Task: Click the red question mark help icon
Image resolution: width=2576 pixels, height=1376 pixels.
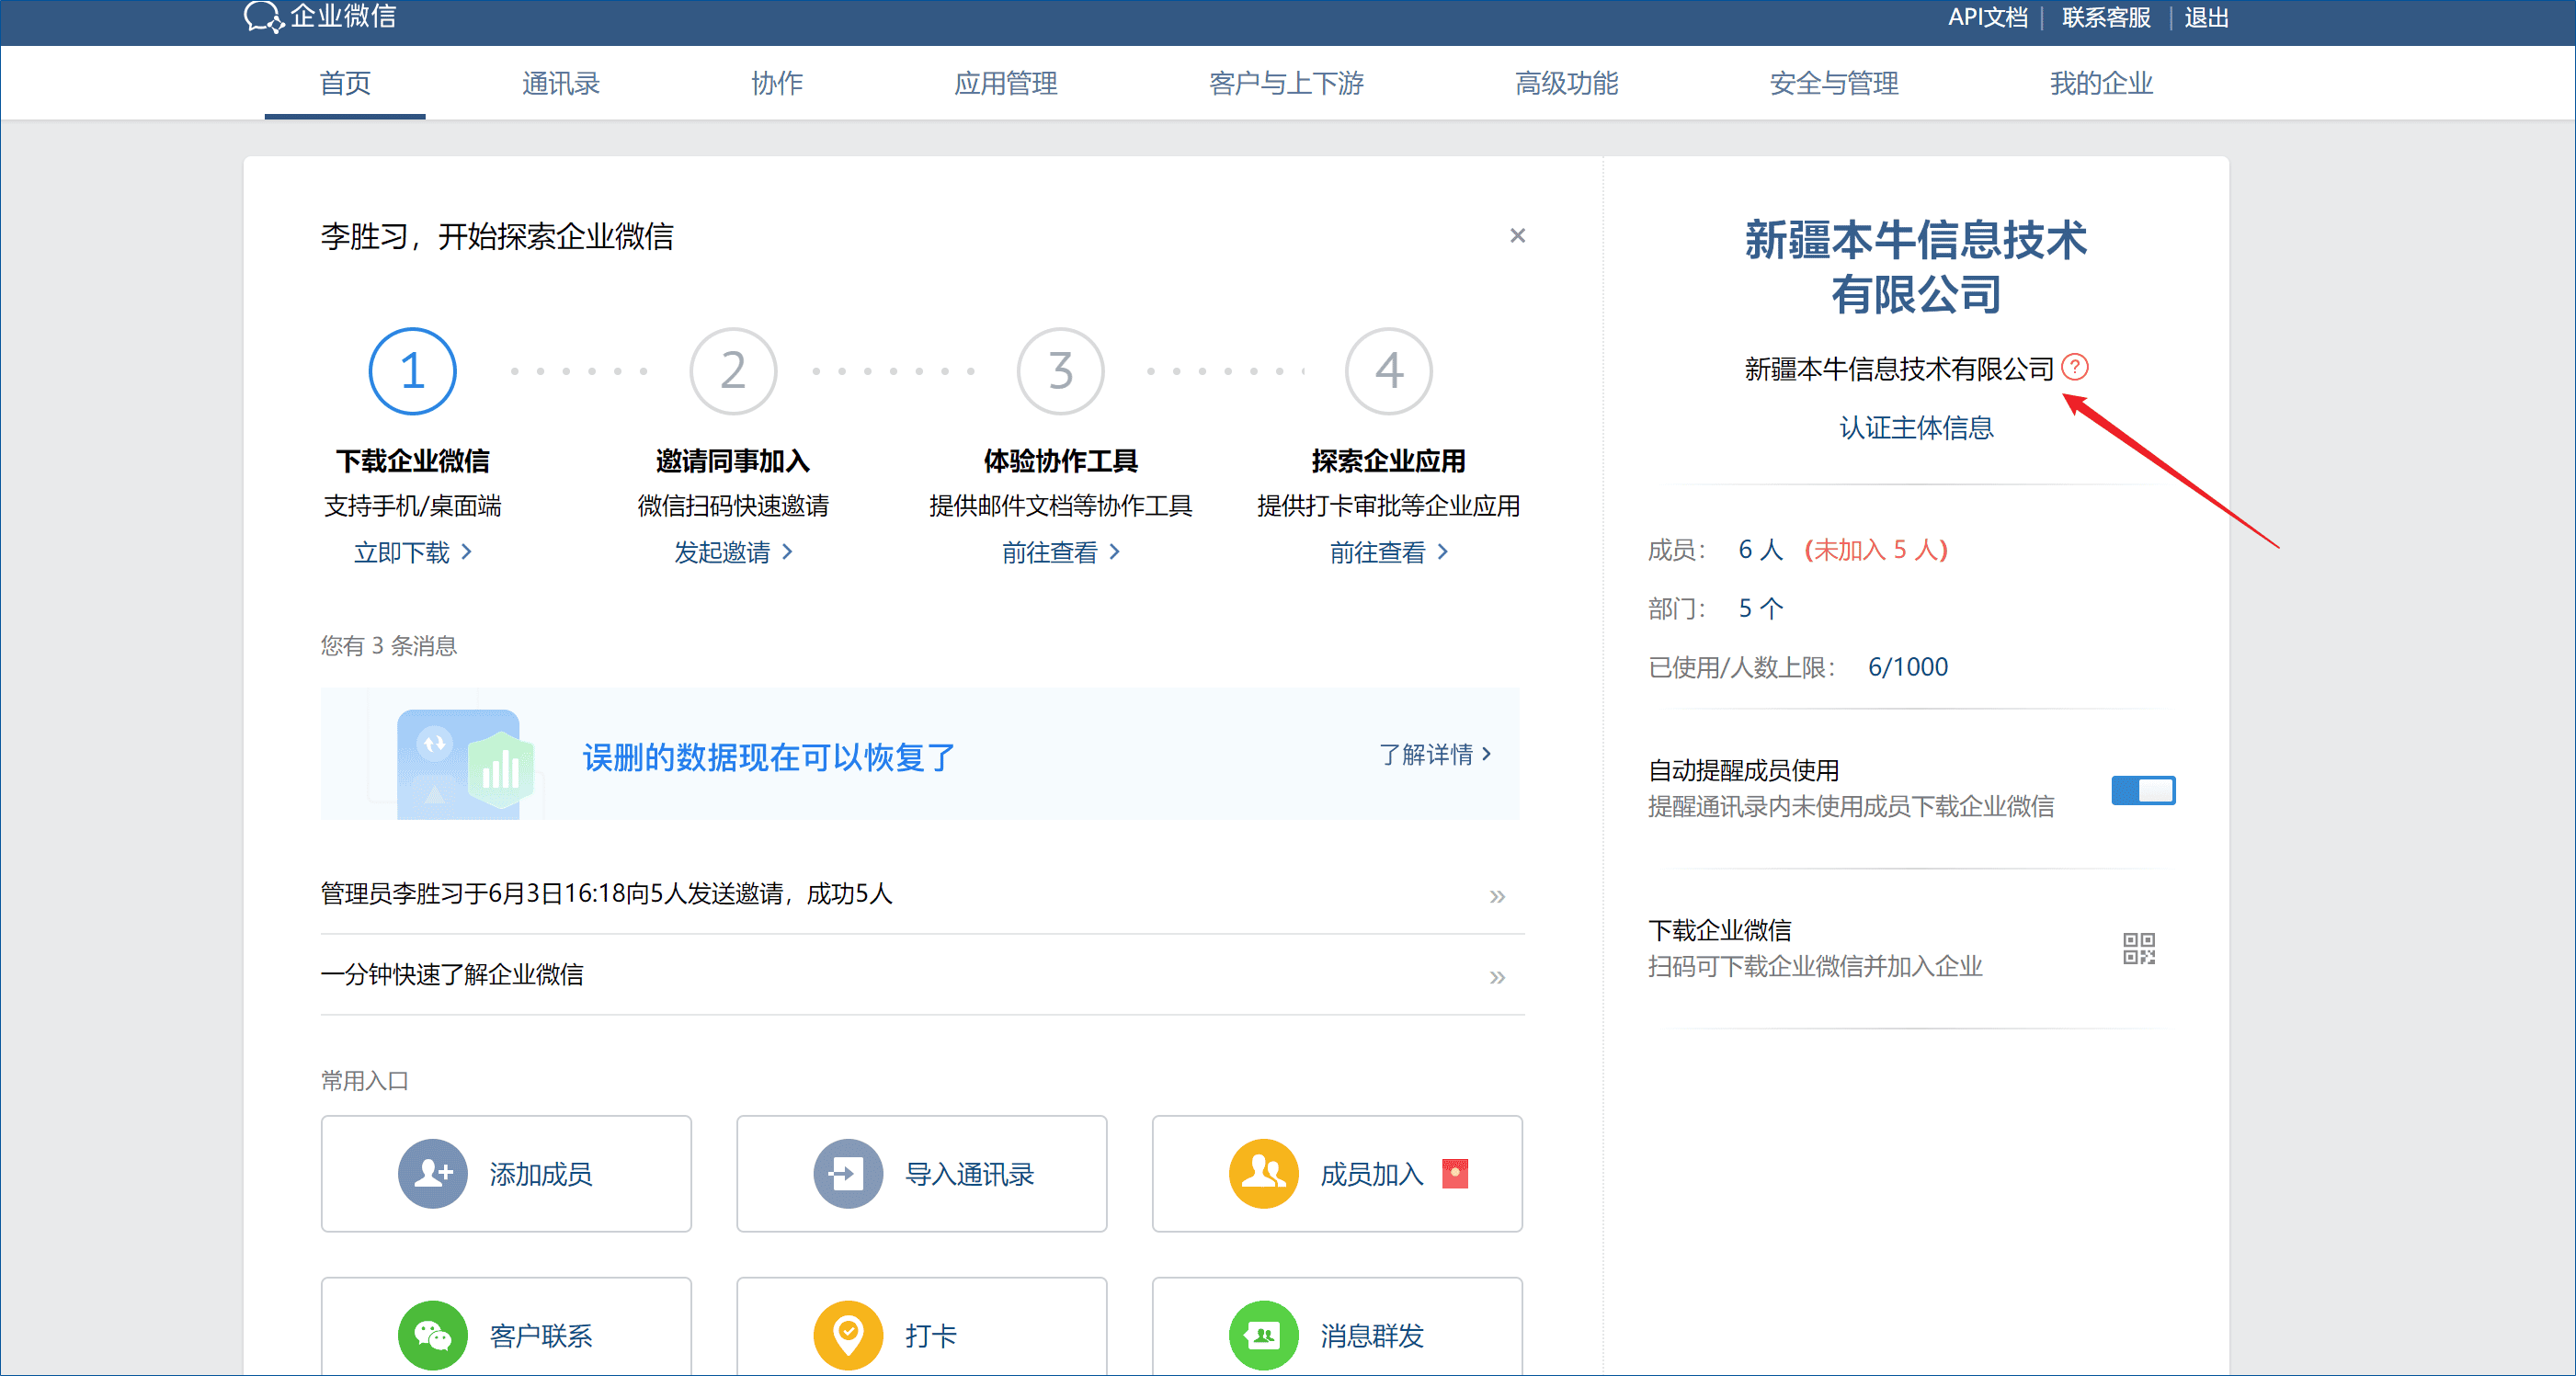Action: (2074, 367)
